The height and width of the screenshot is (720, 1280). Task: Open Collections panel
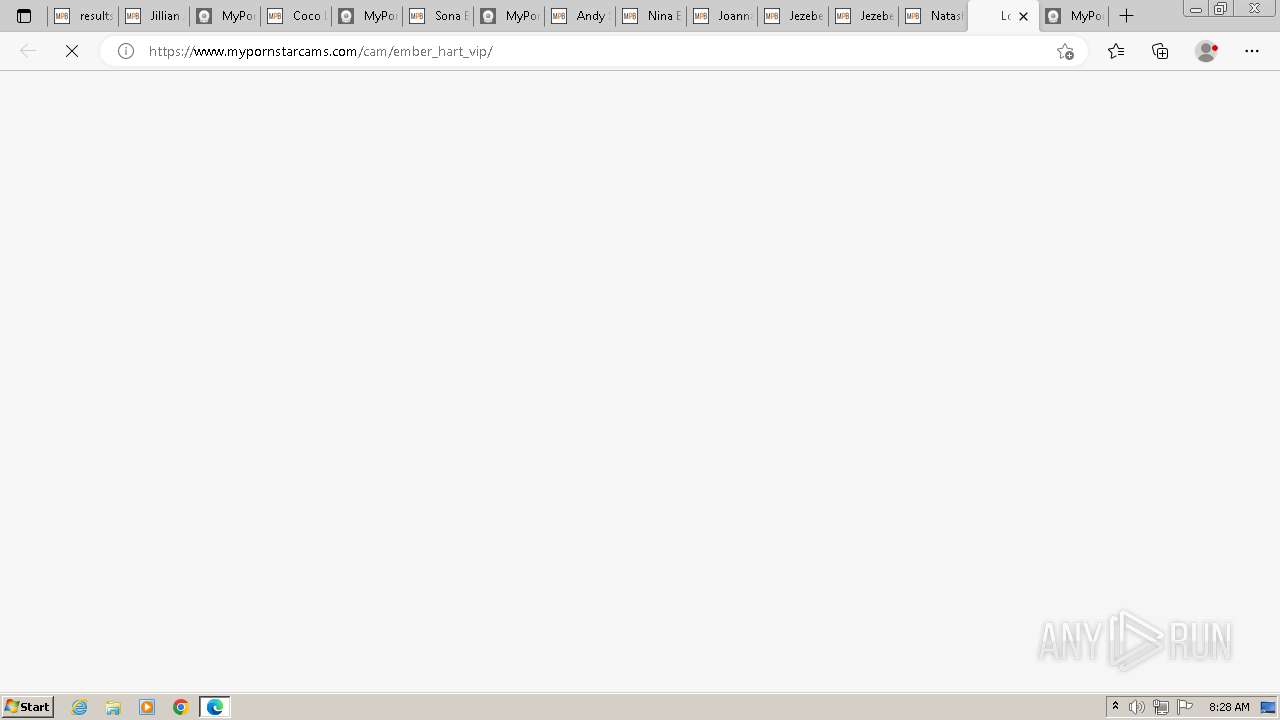point(1160,51)
